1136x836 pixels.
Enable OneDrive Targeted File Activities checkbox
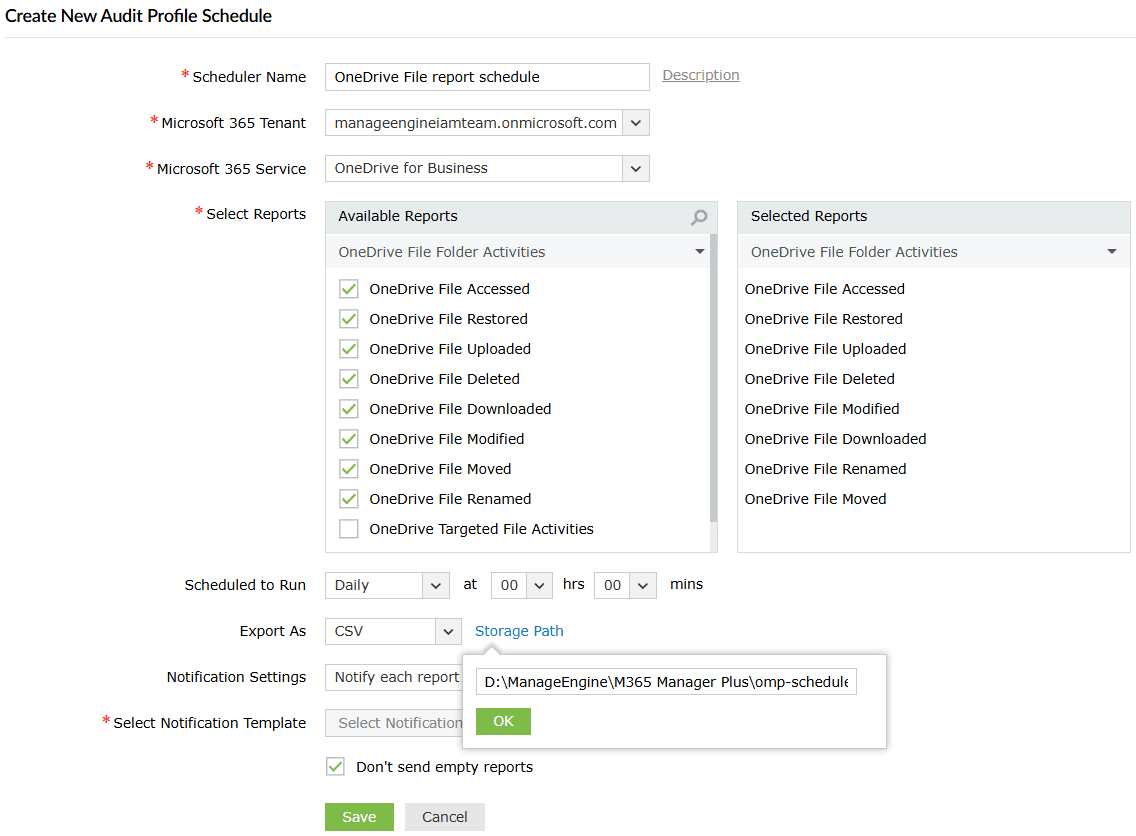click(349, 529)
